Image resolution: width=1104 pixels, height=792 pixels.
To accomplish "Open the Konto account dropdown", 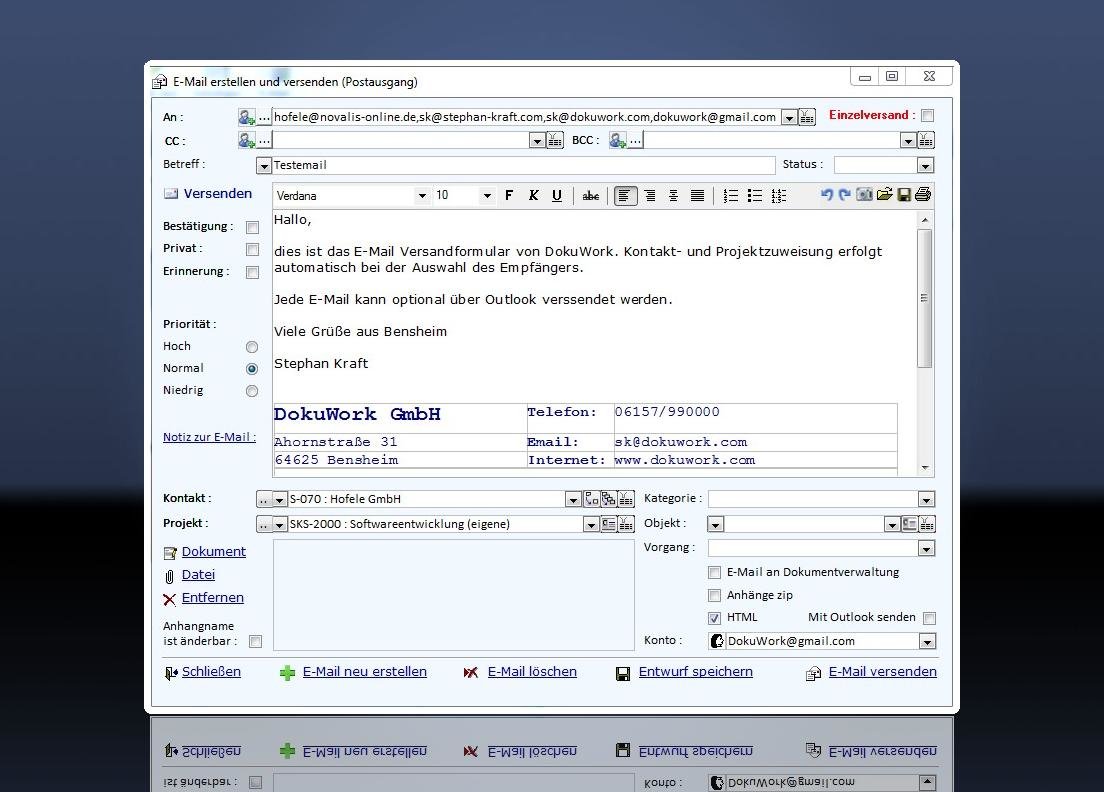I will pos(927,641).
